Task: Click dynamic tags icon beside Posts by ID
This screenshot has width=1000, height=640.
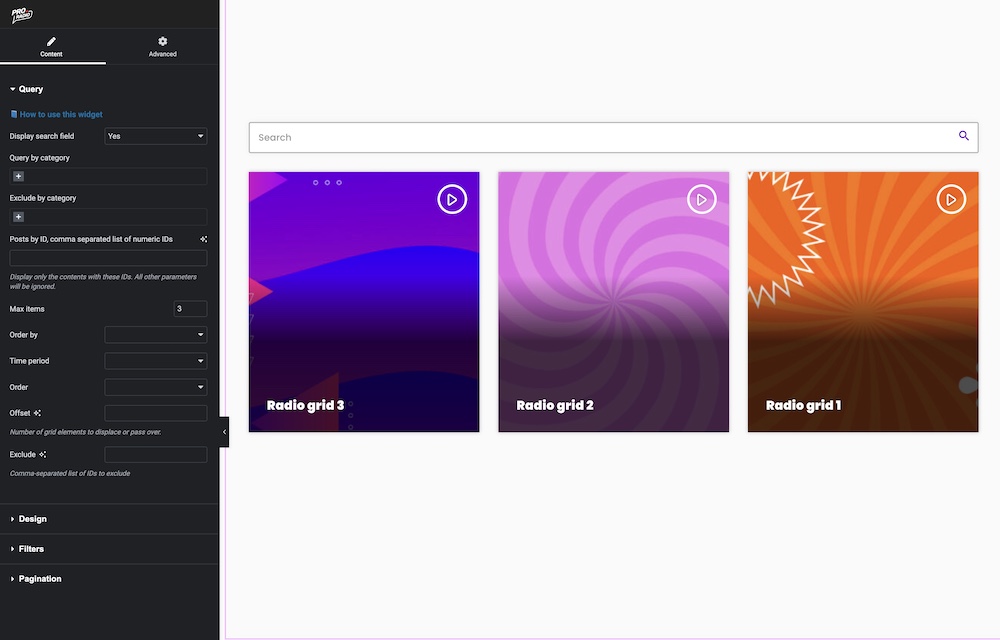Action: coord(203,239)
